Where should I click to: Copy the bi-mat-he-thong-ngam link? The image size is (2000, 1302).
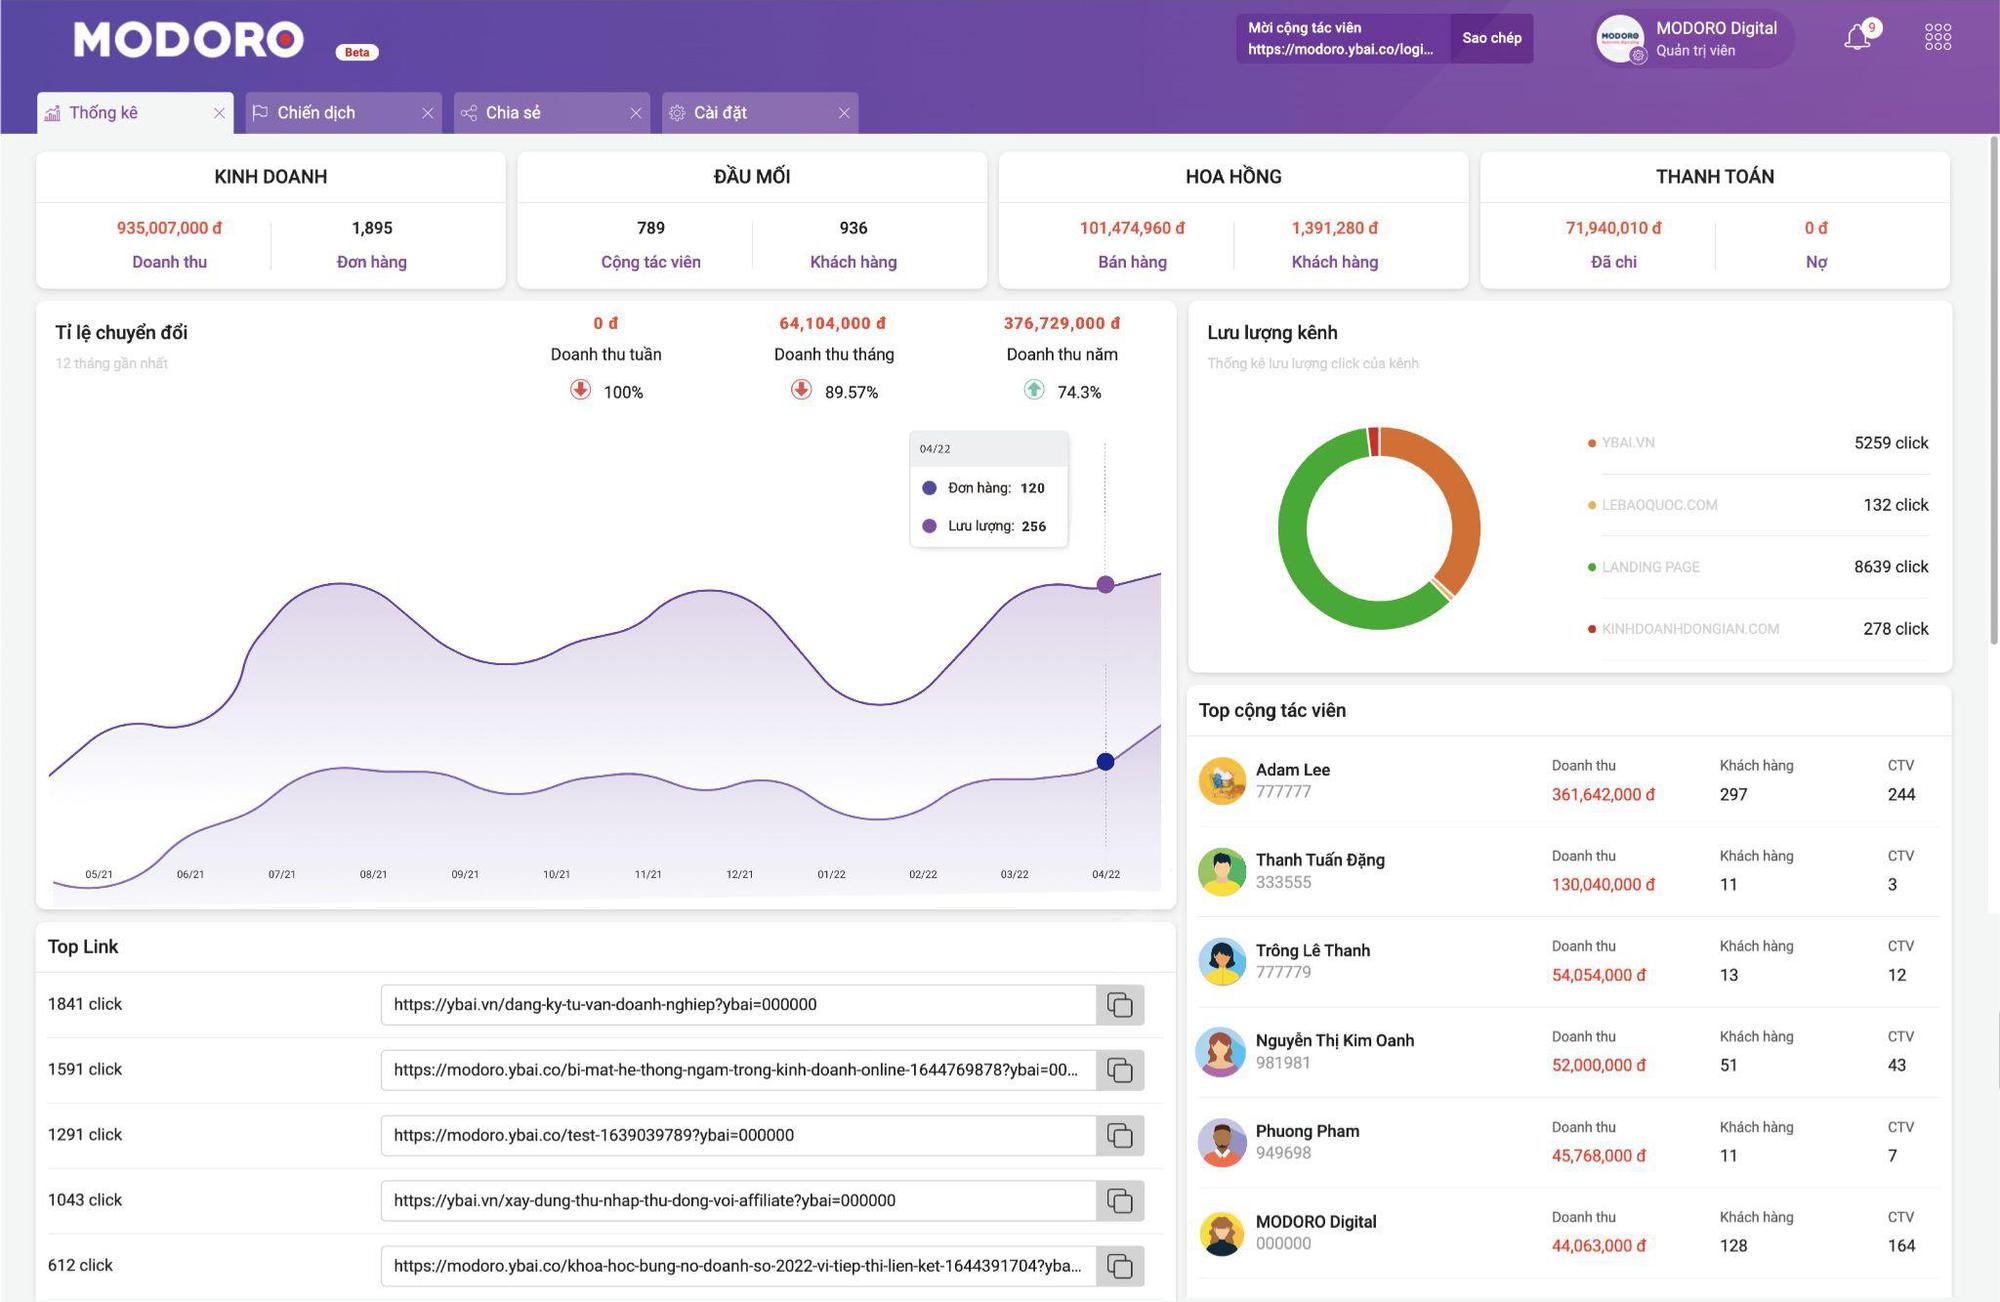coord(1120,1070)
